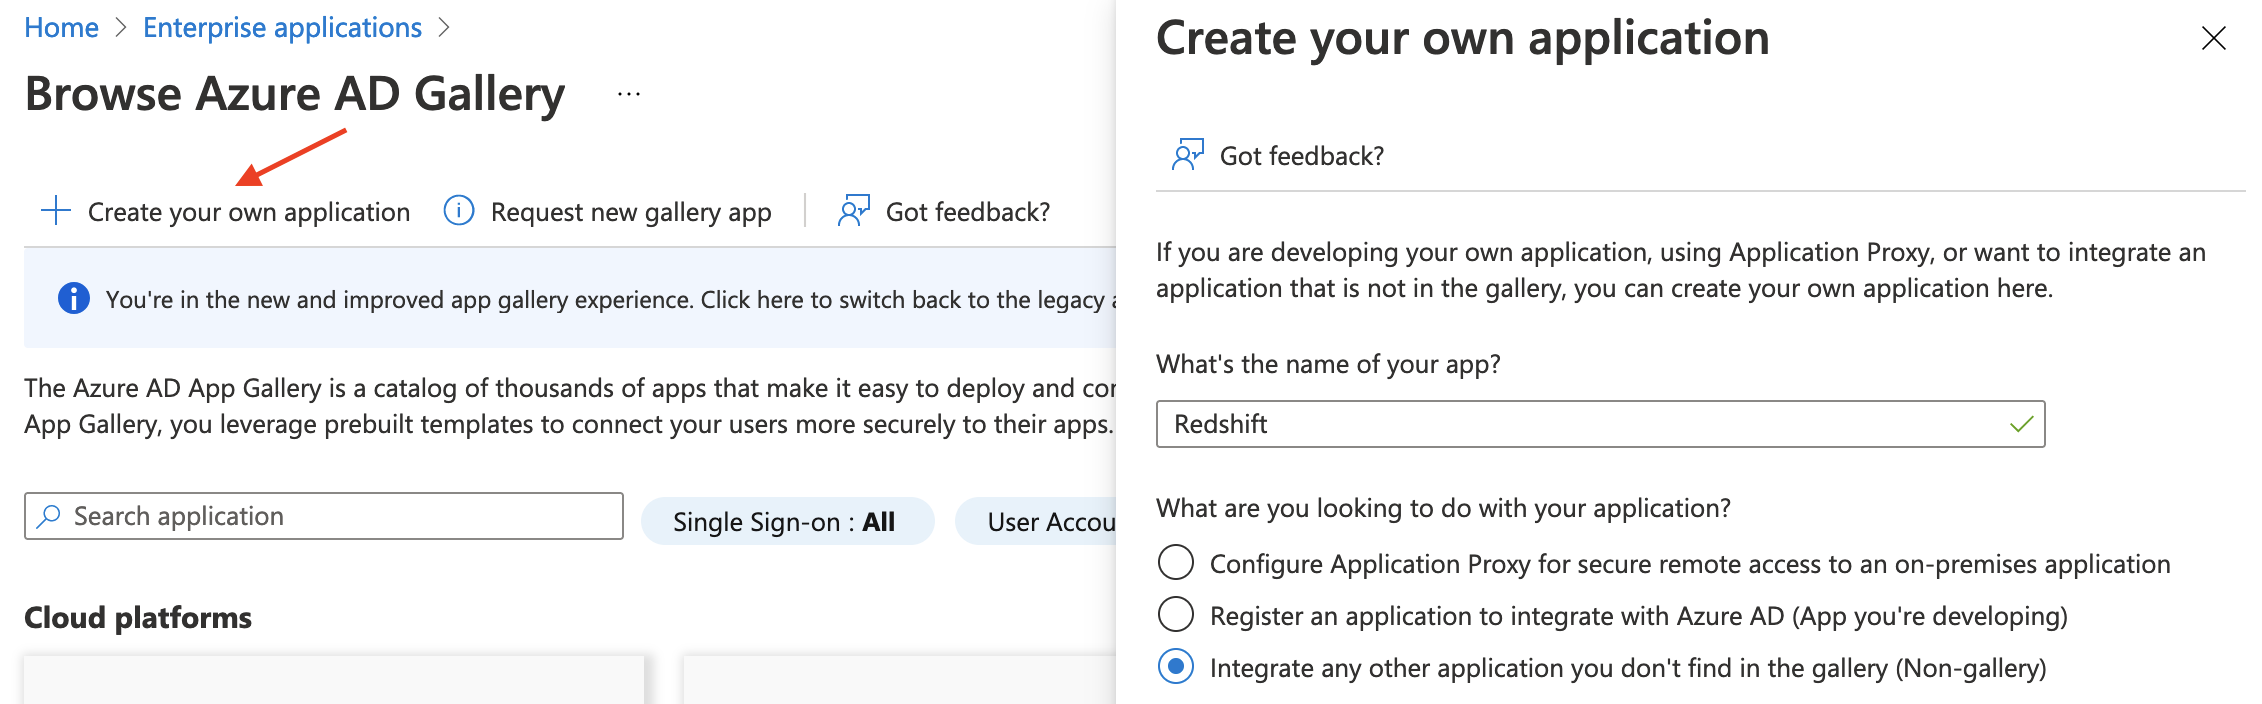Close the Create your own application panel

coord(2213,39)
